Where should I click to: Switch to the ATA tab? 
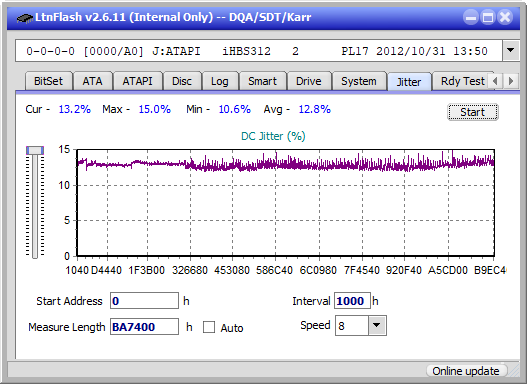(92, 81)
